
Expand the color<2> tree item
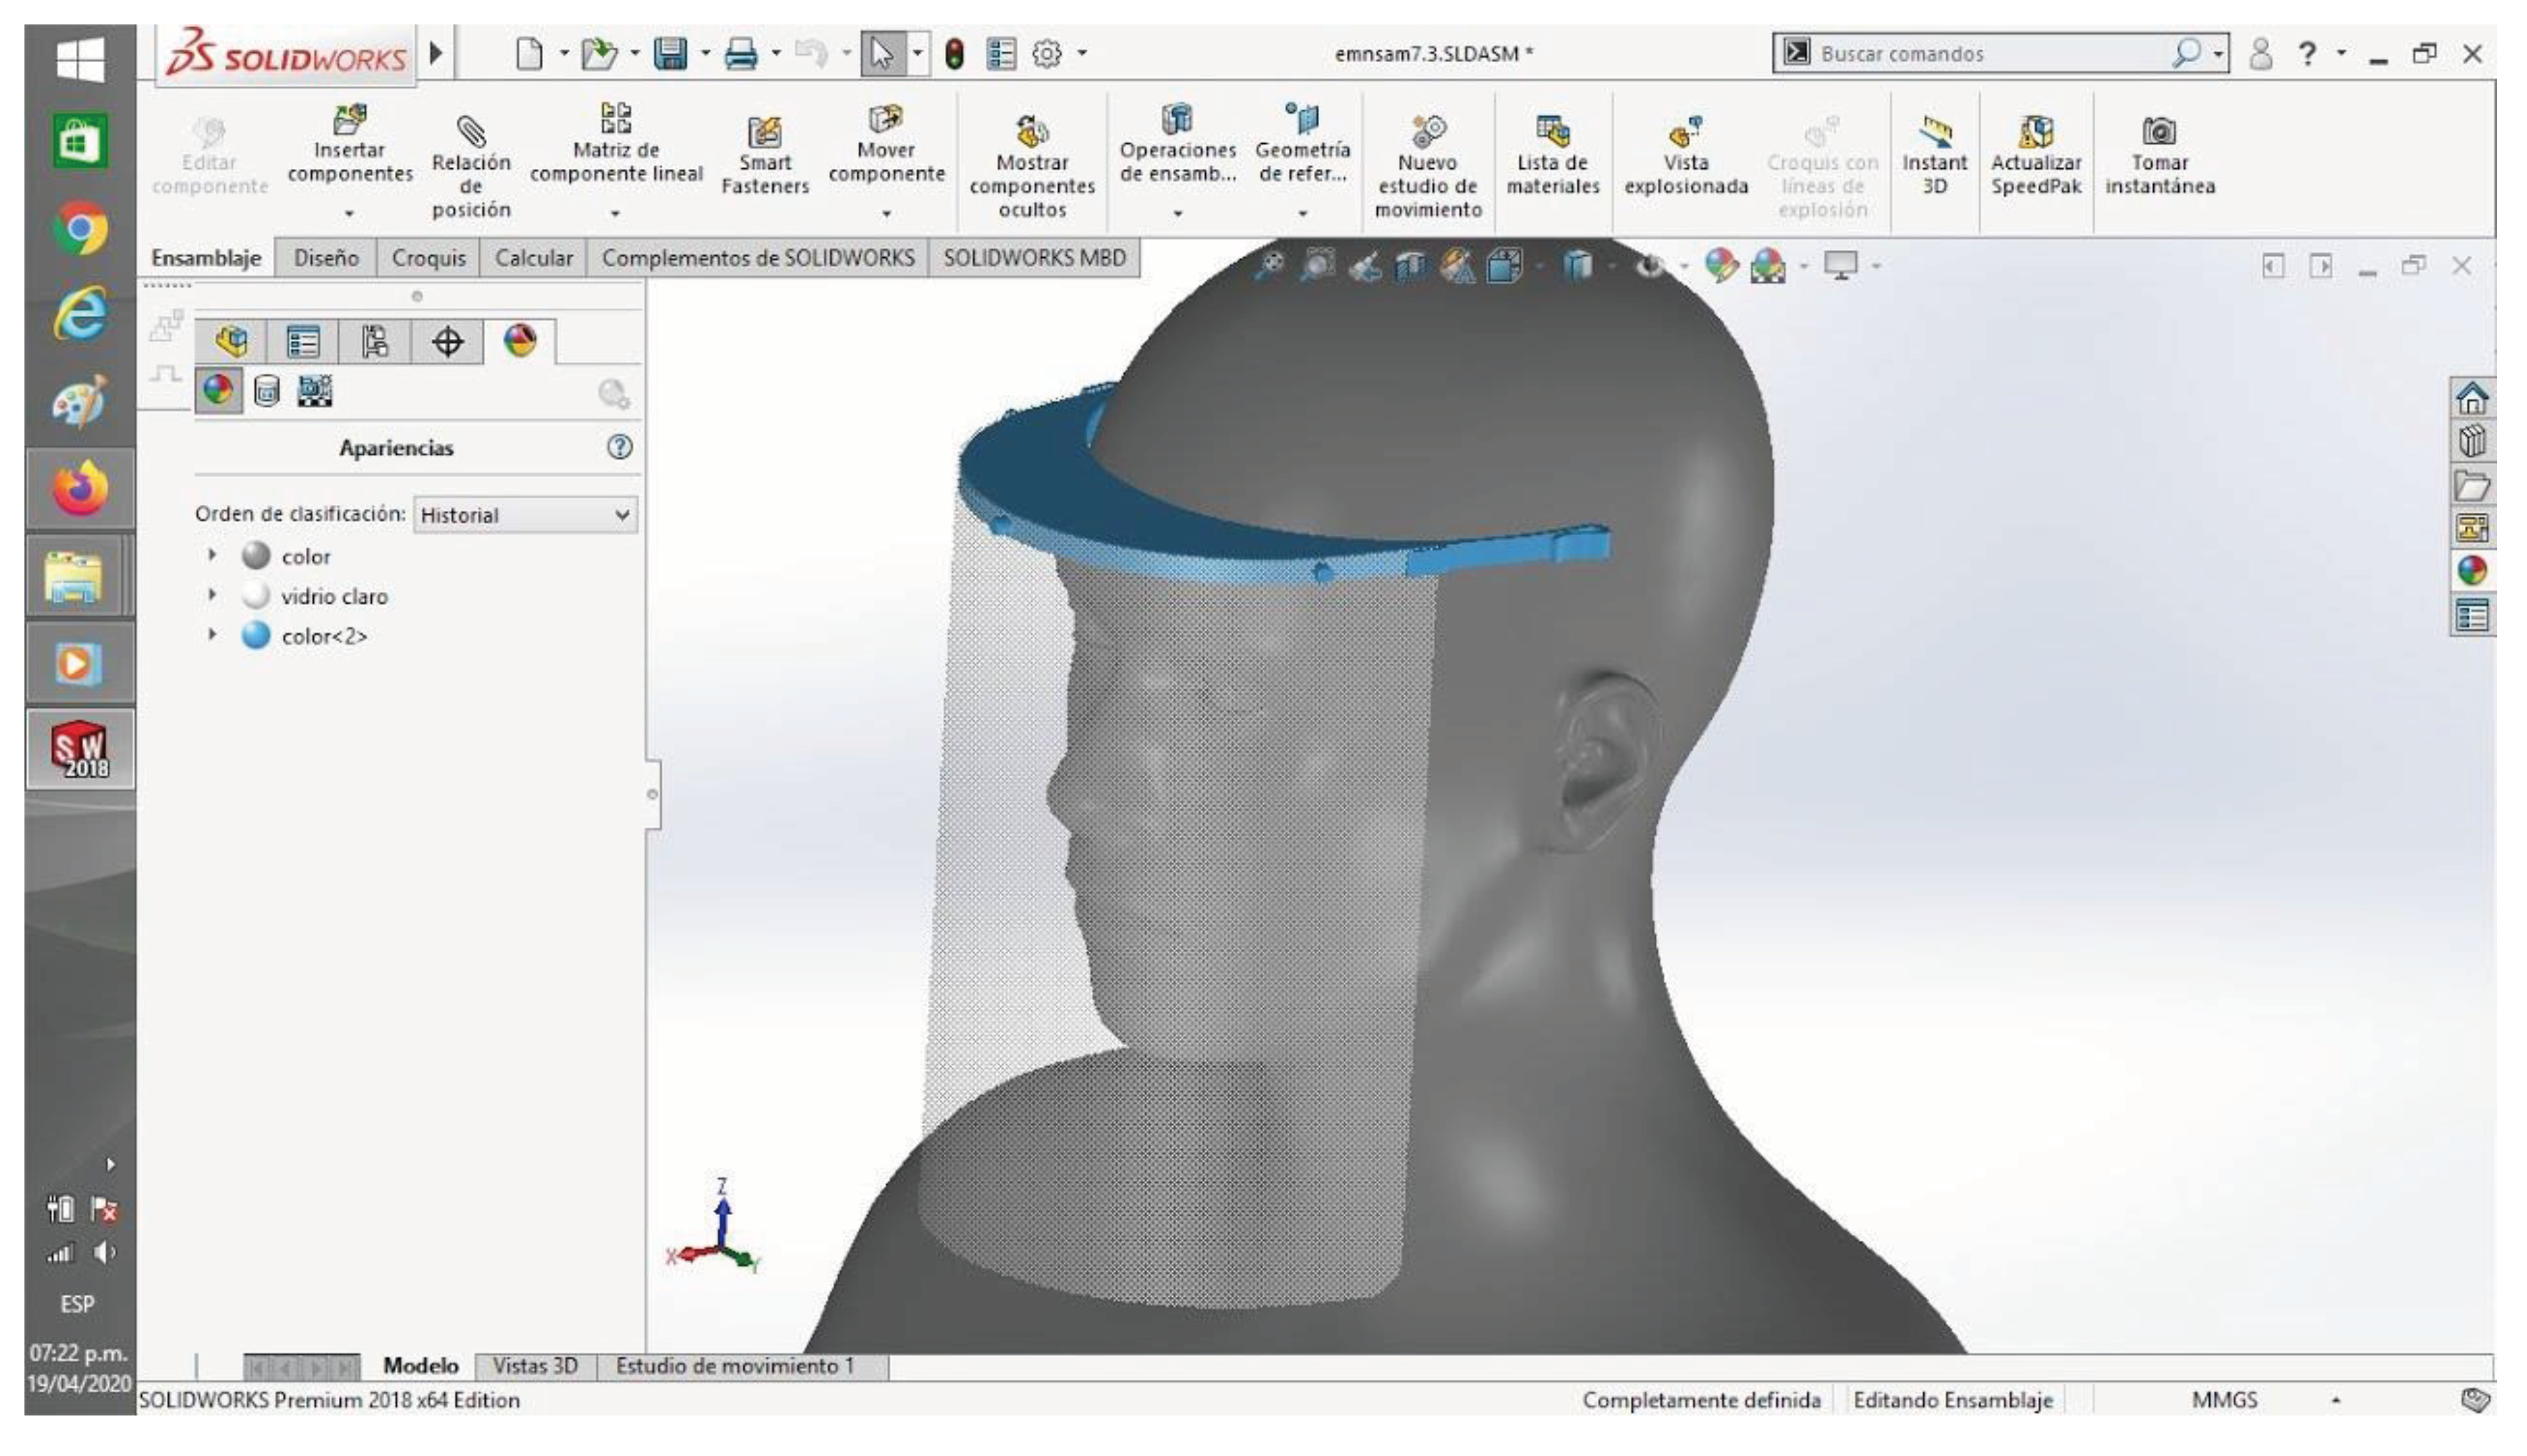212,635
